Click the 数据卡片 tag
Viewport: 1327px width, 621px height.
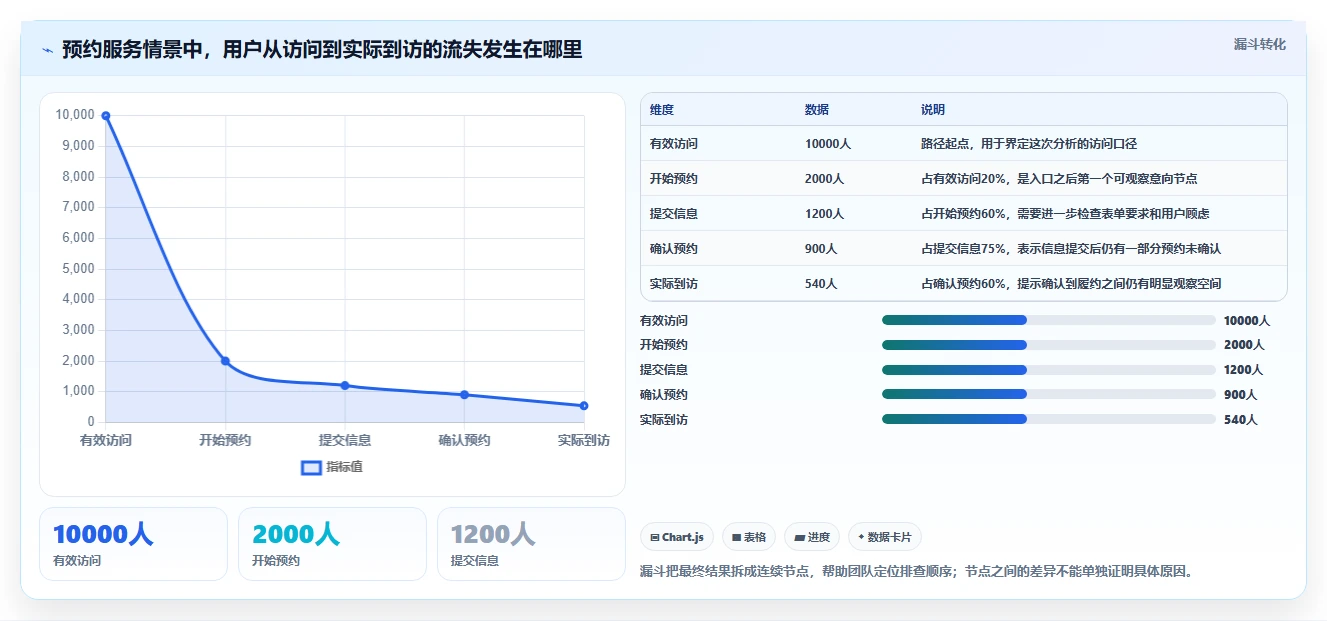pos(885,537)
